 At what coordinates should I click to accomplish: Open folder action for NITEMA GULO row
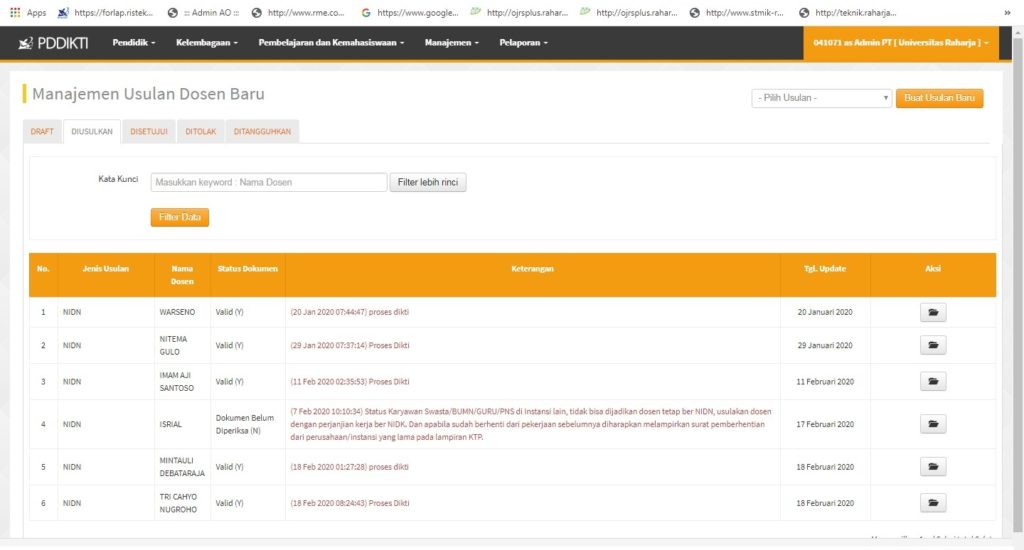point(933,345)
